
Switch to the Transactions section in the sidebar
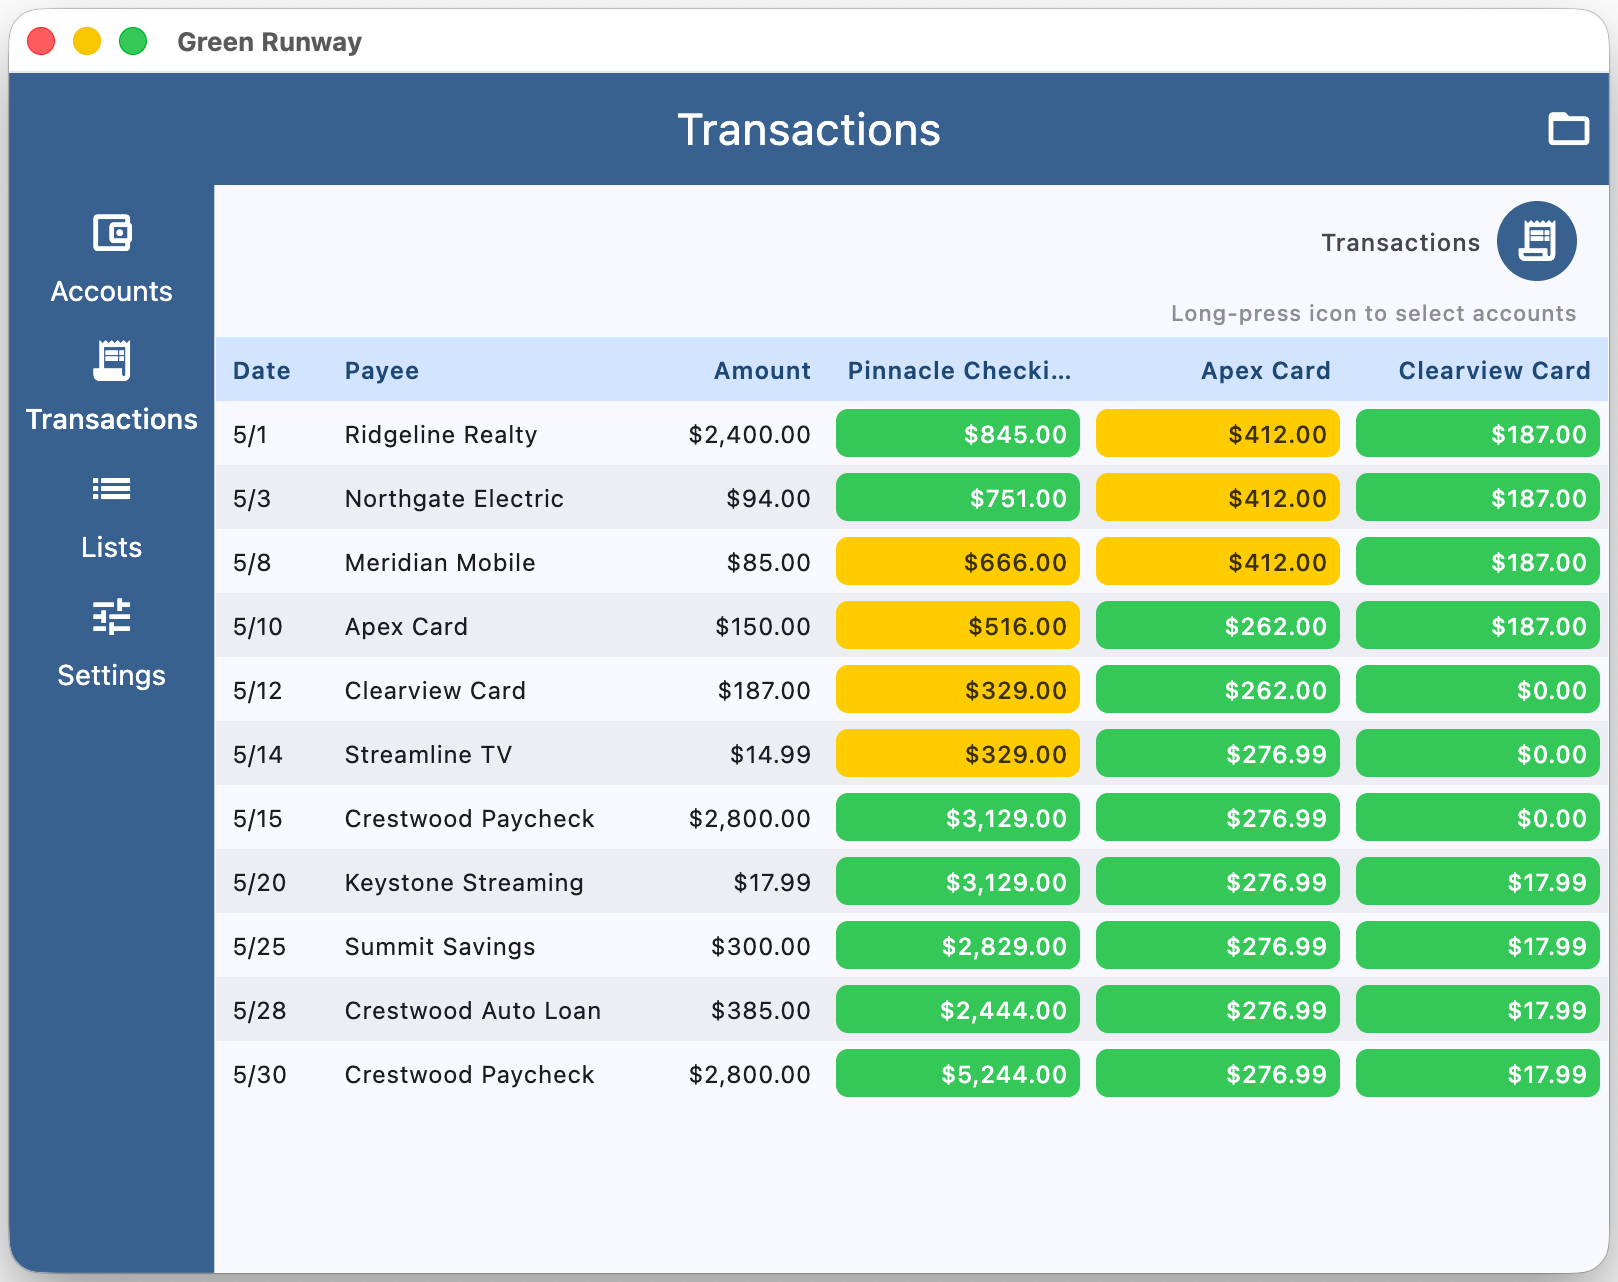click(x=111, y=419)
